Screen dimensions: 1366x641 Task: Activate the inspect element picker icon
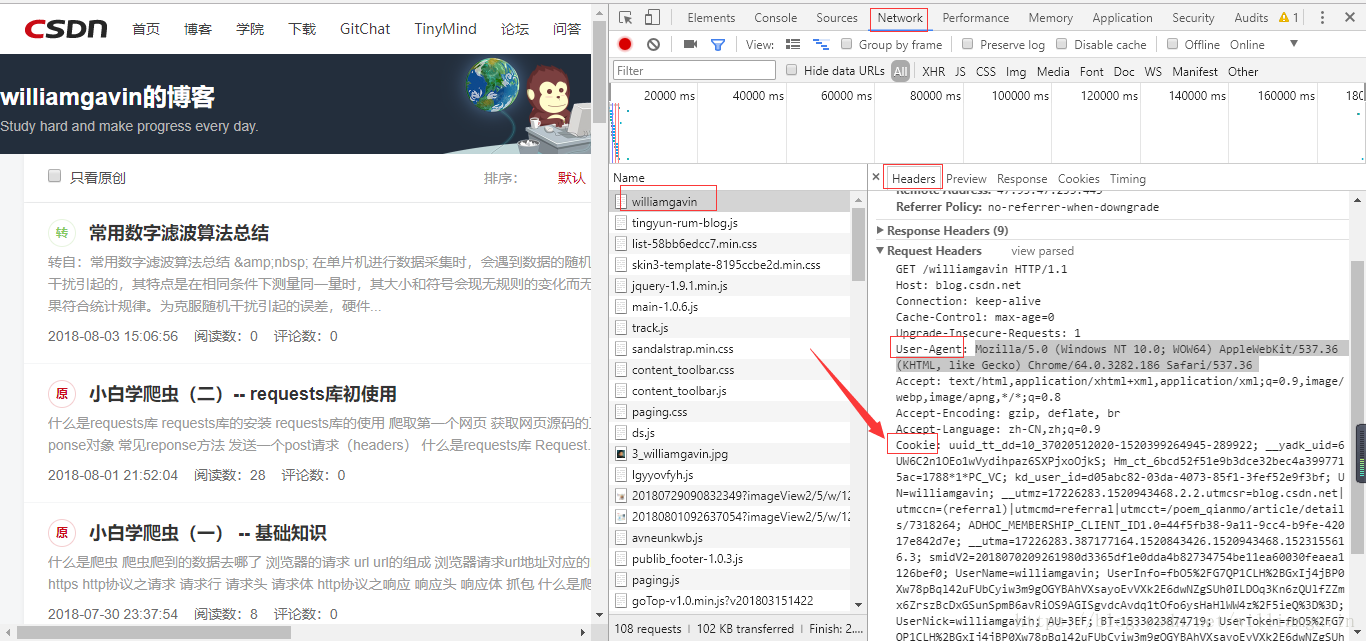pyautogui.click(x=625, y=18)
